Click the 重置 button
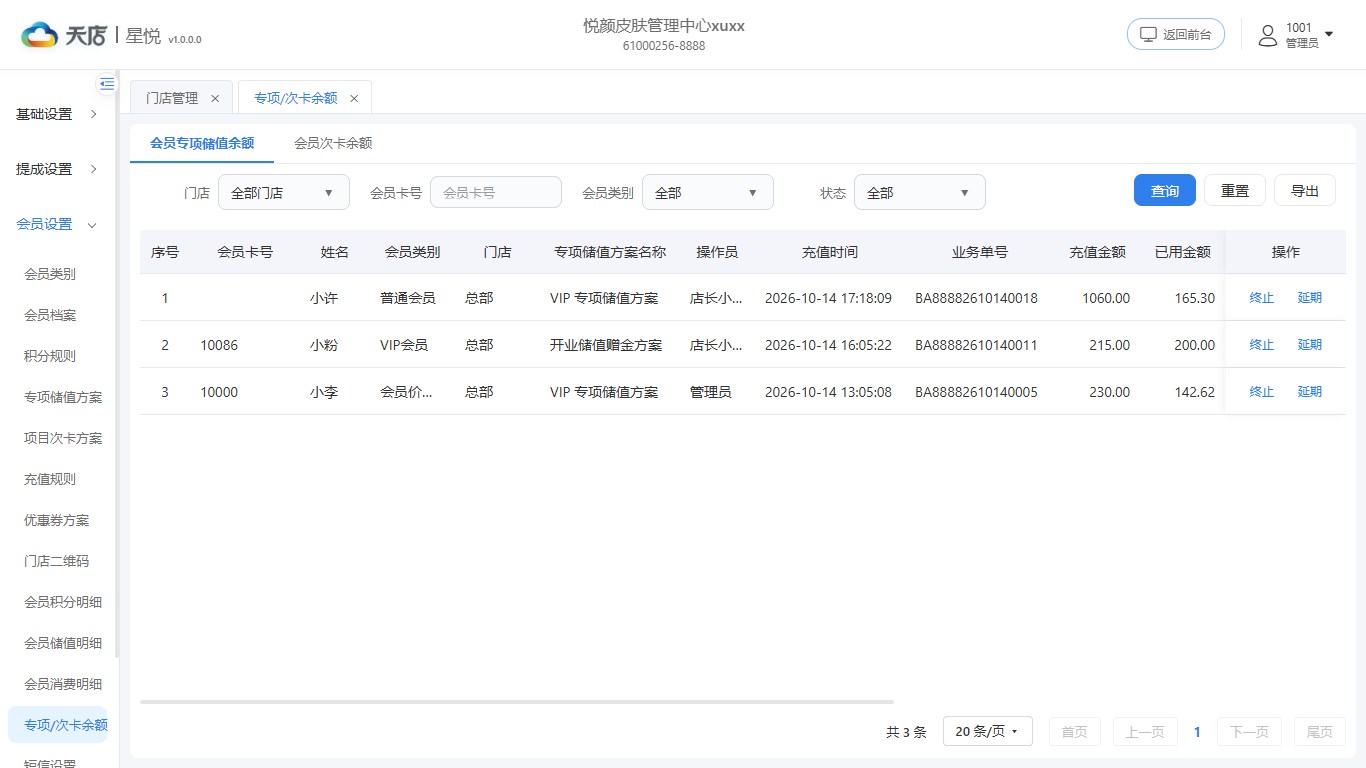1366x768 pixels. 1235,190
